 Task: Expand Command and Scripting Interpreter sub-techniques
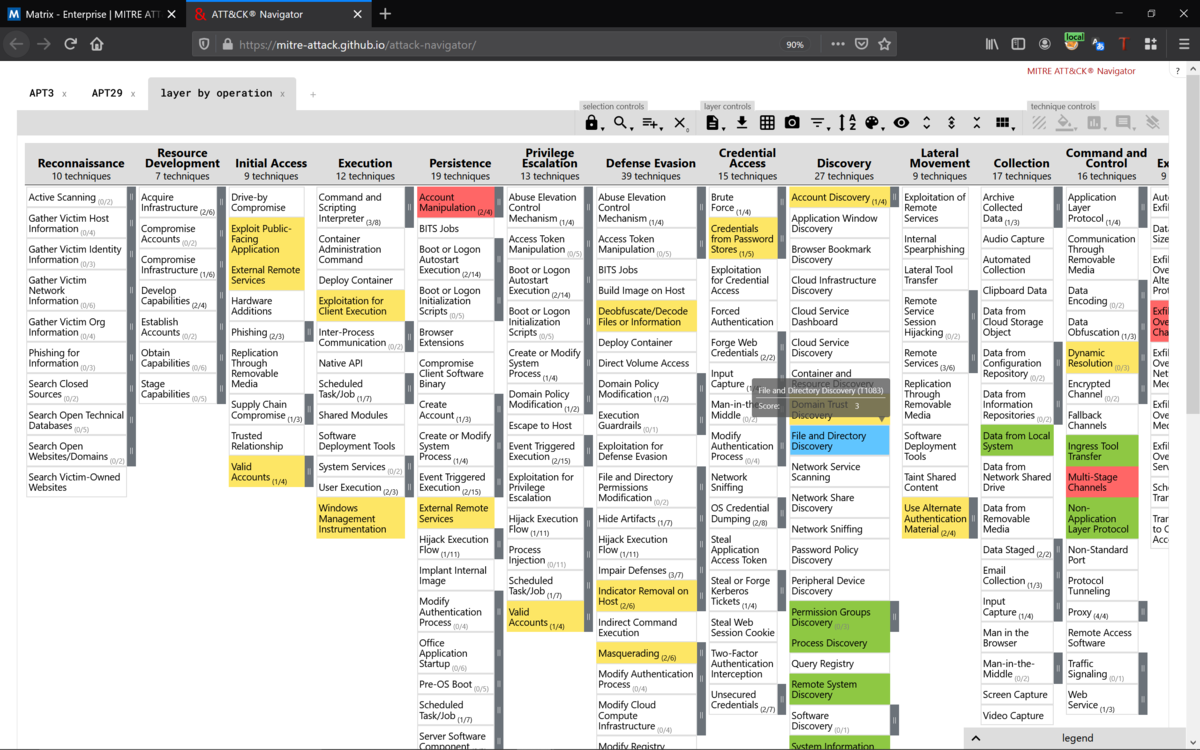click(x=408, y=208)
